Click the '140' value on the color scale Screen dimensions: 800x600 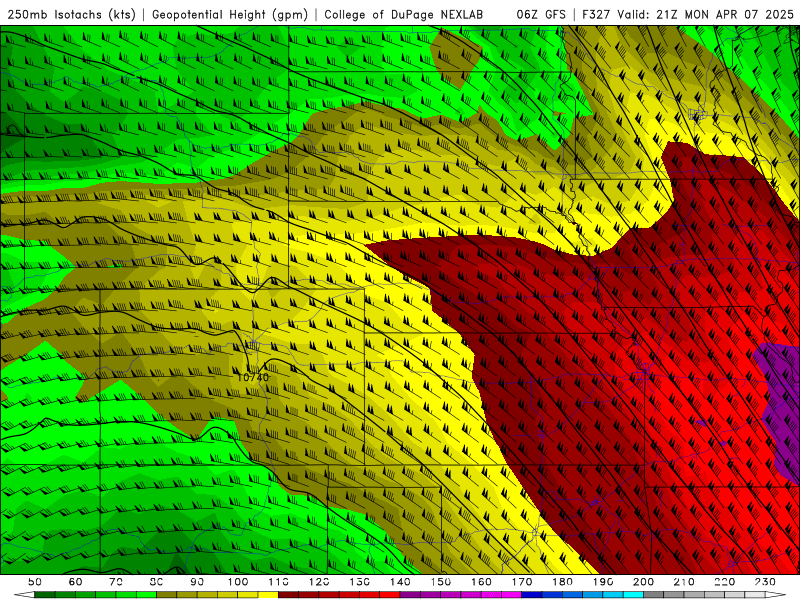tap(400, 582)
